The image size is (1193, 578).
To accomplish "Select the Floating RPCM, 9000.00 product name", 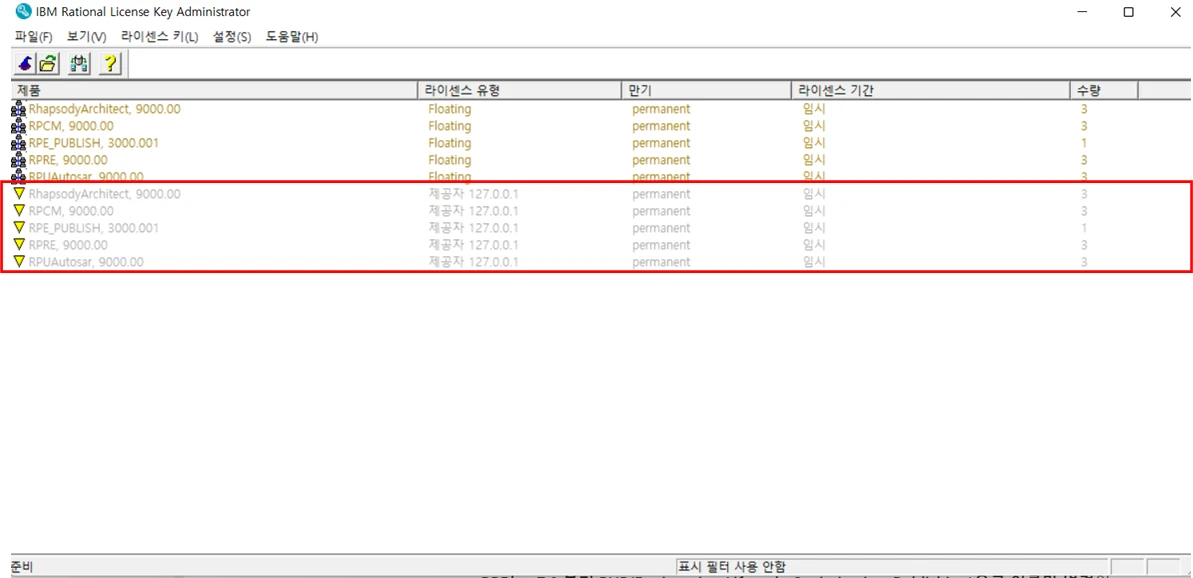I will [72, 126].
